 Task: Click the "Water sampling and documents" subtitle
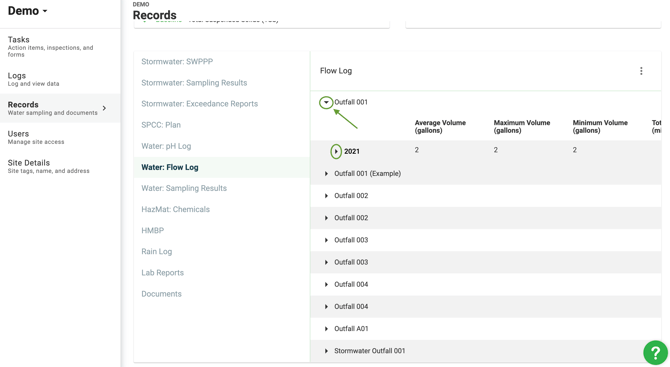(x=53, y=113)
